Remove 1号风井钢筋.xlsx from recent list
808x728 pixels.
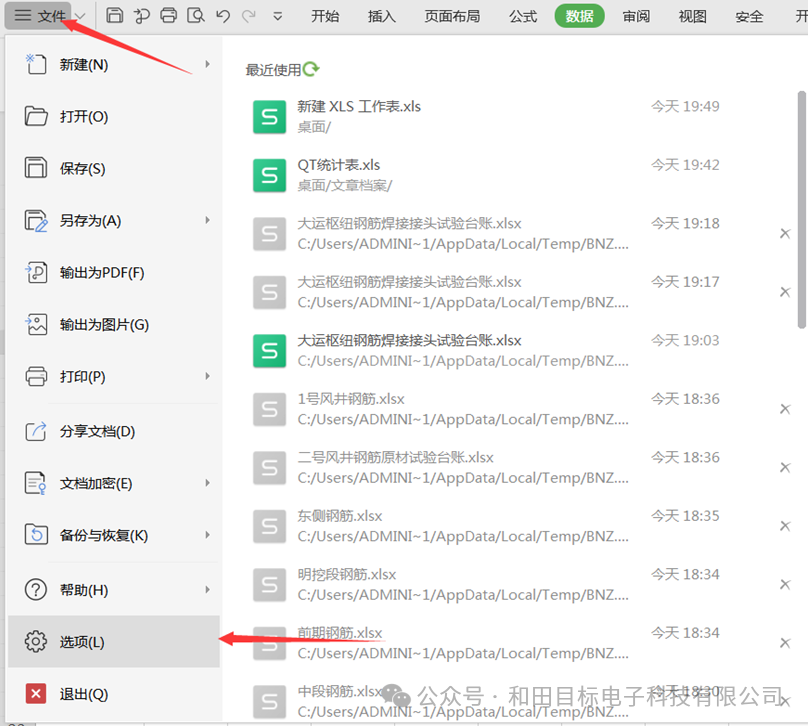(785, 409)
